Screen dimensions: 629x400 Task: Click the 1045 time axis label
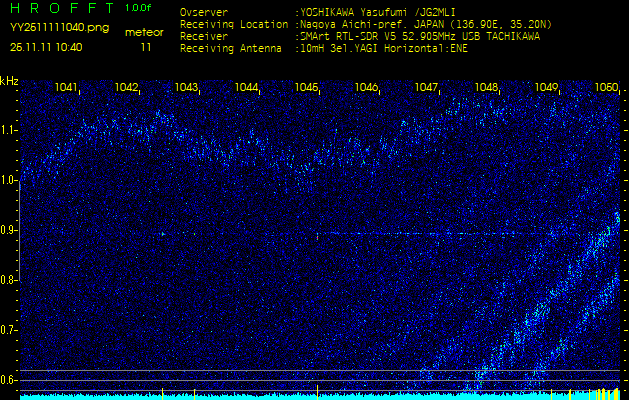306,87
